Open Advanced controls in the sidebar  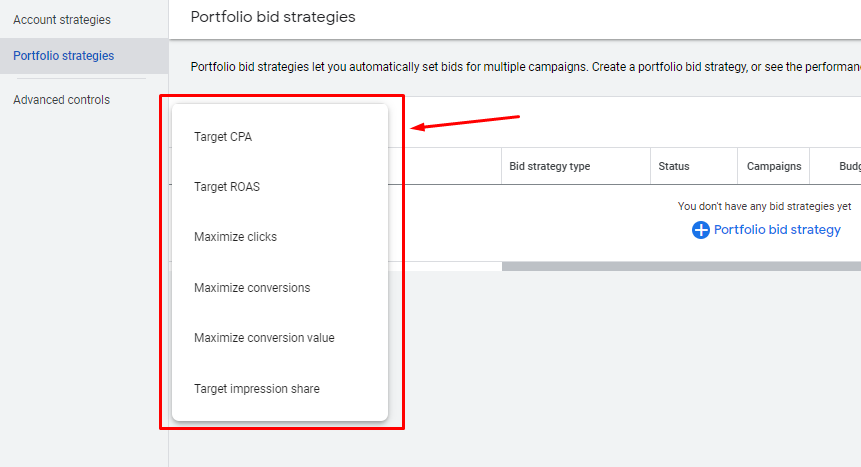(62, 100)
